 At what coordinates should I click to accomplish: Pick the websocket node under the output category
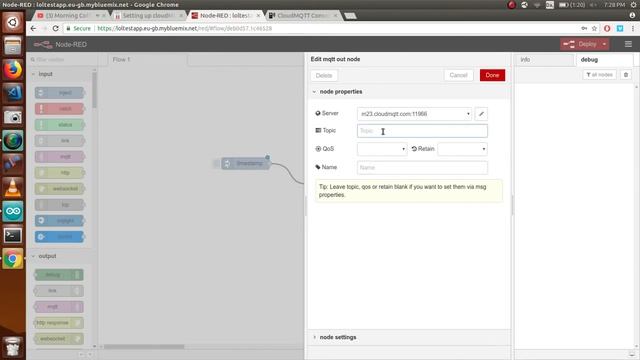coord(59,338)
